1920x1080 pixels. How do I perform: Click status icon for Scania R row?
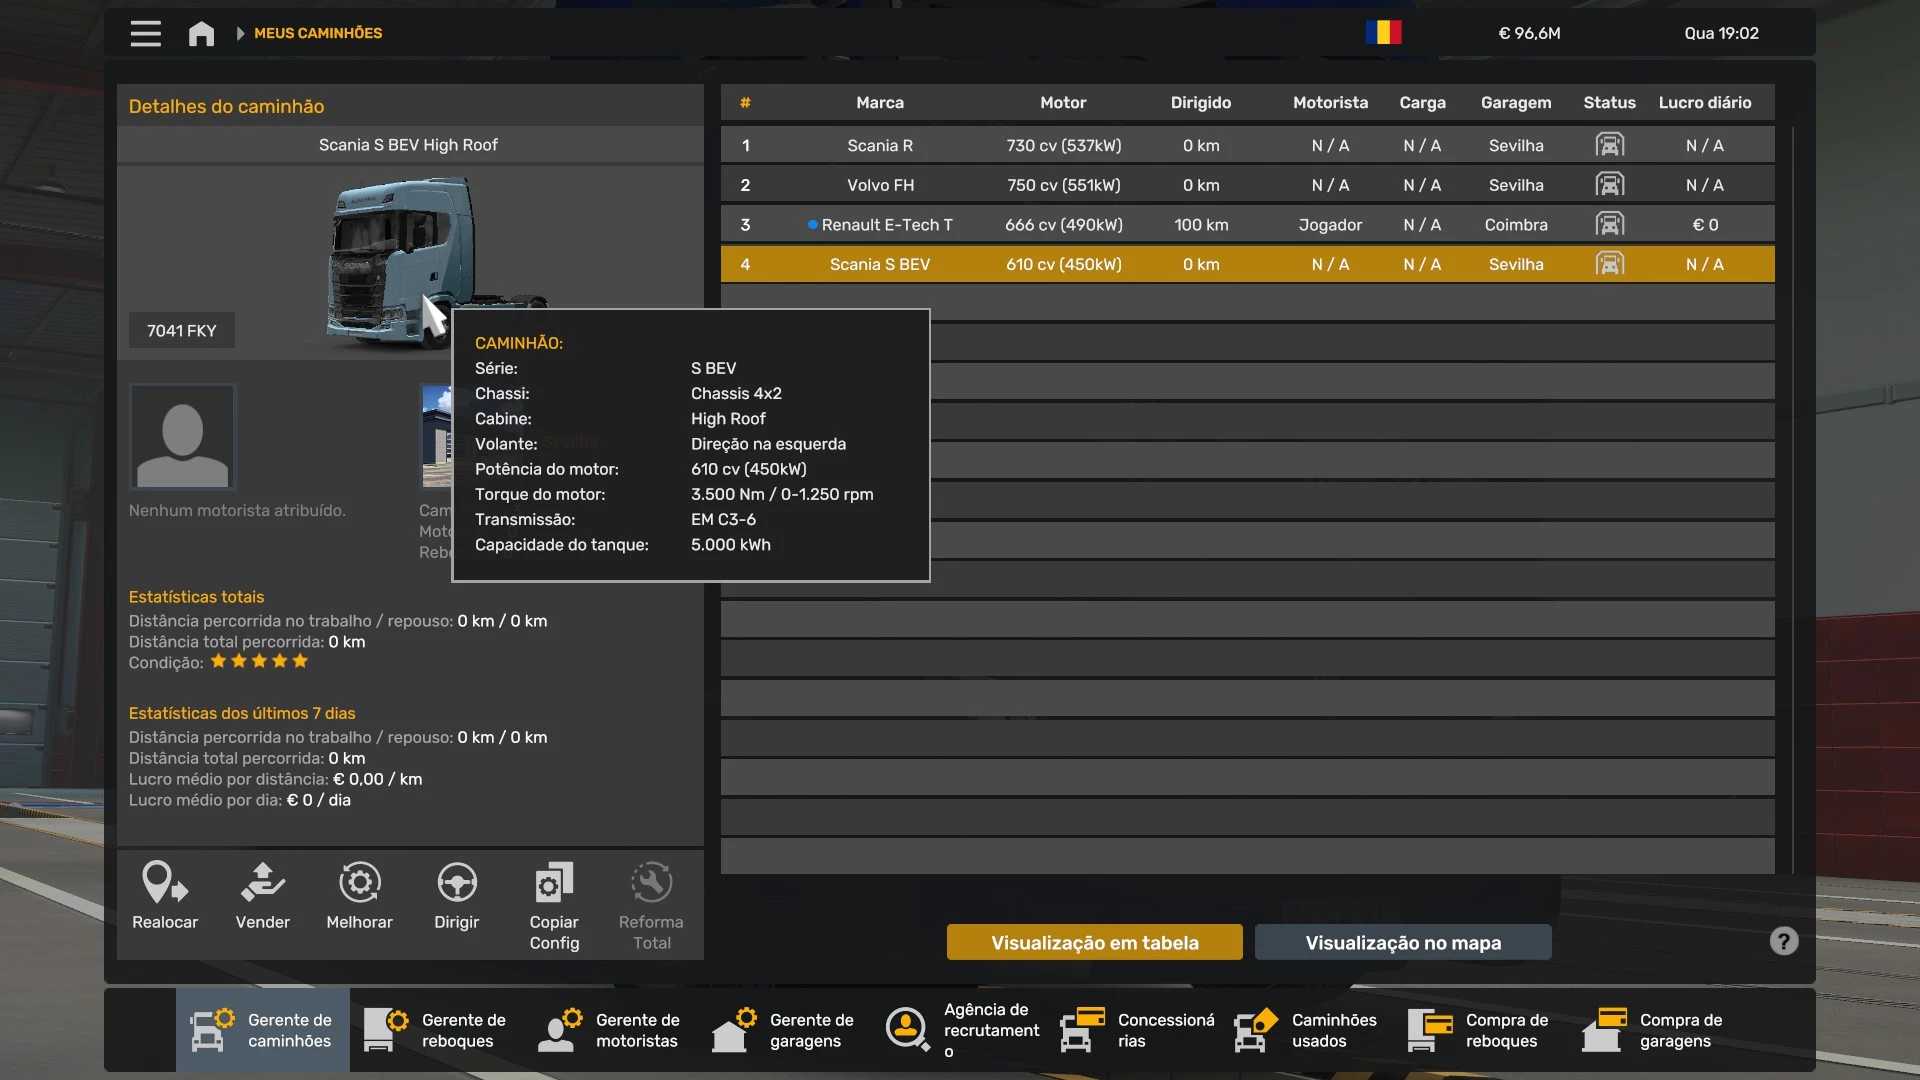click(x=1609, y=145)
